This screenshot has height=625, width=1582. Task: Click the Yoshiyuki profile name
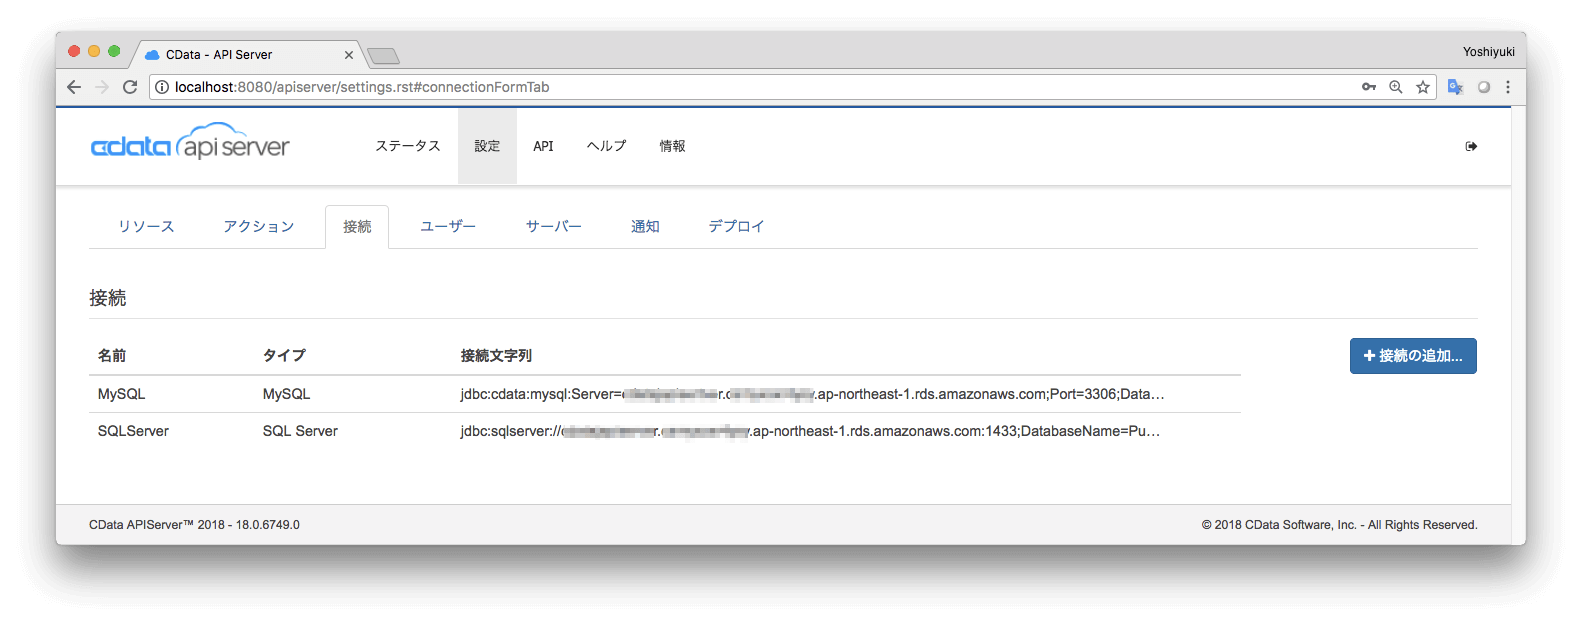click(1489, 52)
